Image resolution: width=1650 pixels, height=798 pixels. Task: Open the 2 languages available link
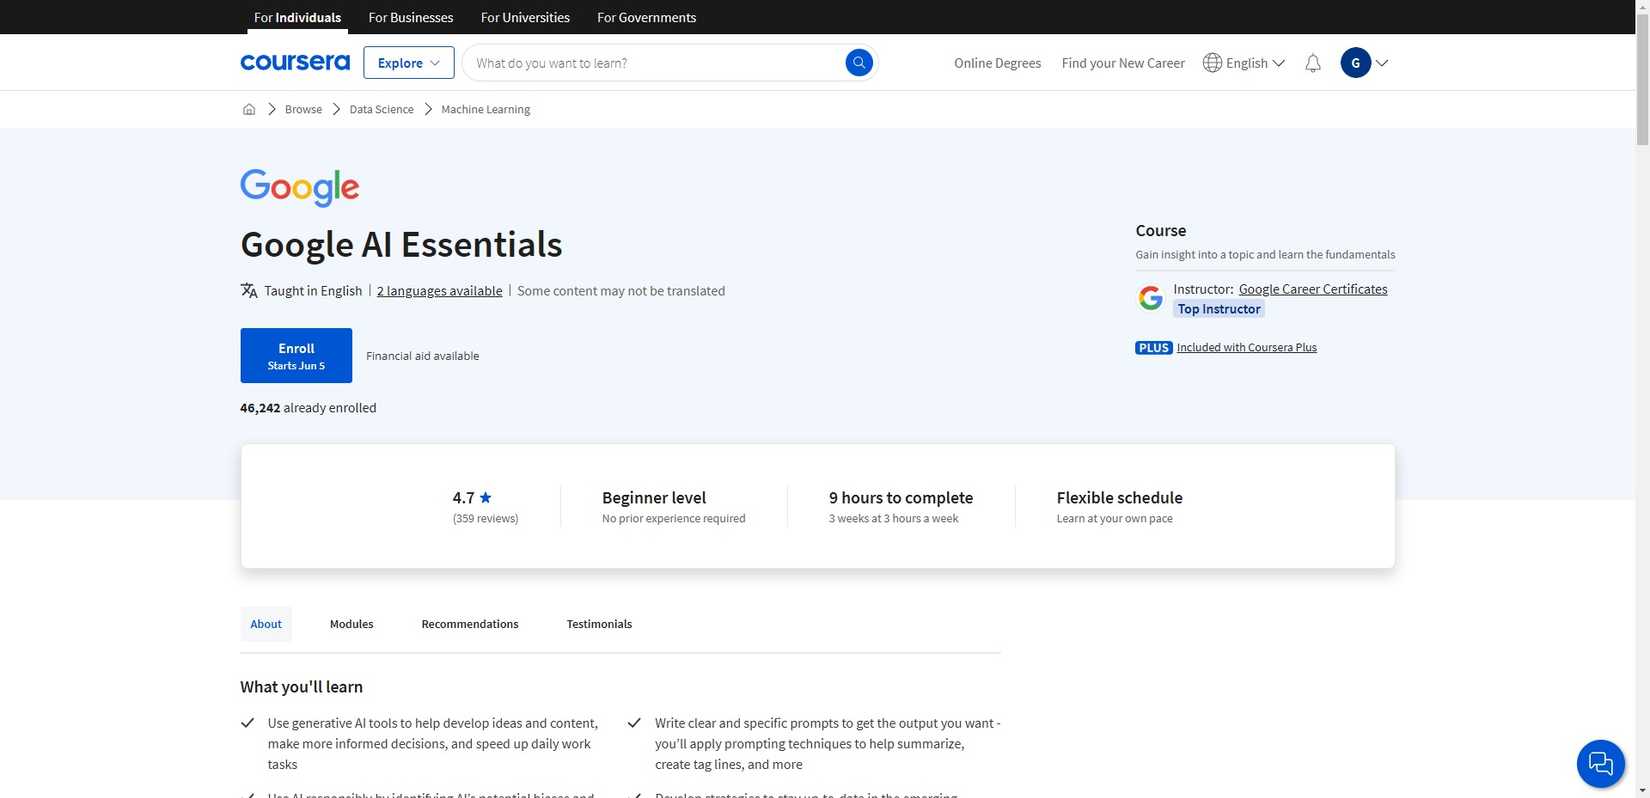pyautogui.click(x=439, y=291)
